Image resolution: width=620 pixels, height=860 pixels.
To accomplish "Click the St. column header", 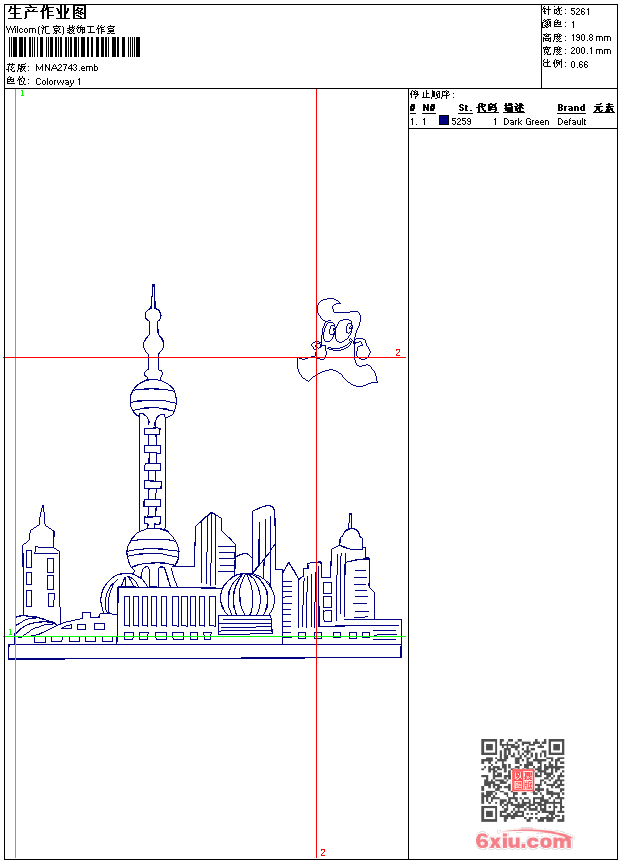I will pyautogui.click(x=464, y=108).
